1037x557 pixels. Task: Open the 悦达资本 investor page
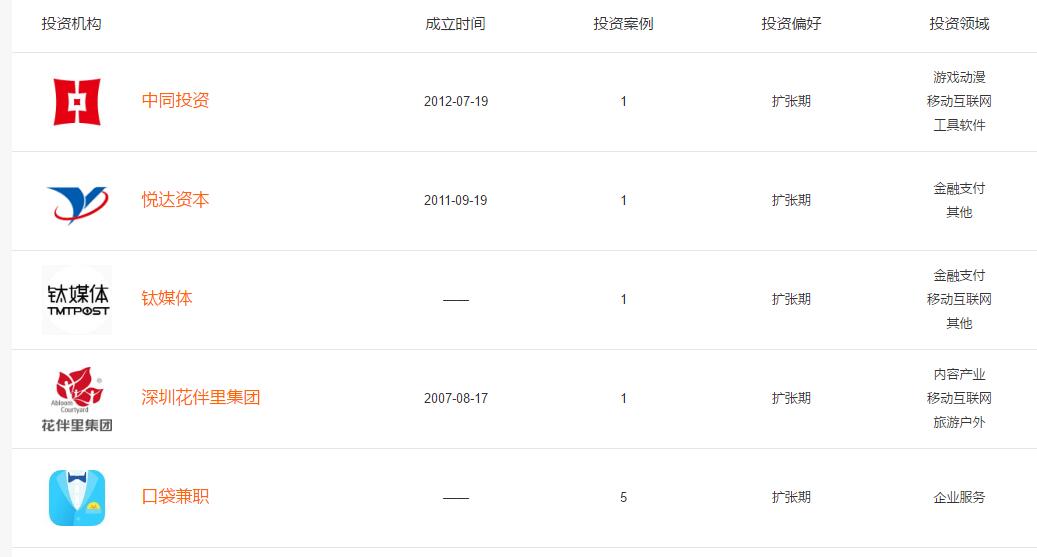pyautogui.click(x=175, y=200)
